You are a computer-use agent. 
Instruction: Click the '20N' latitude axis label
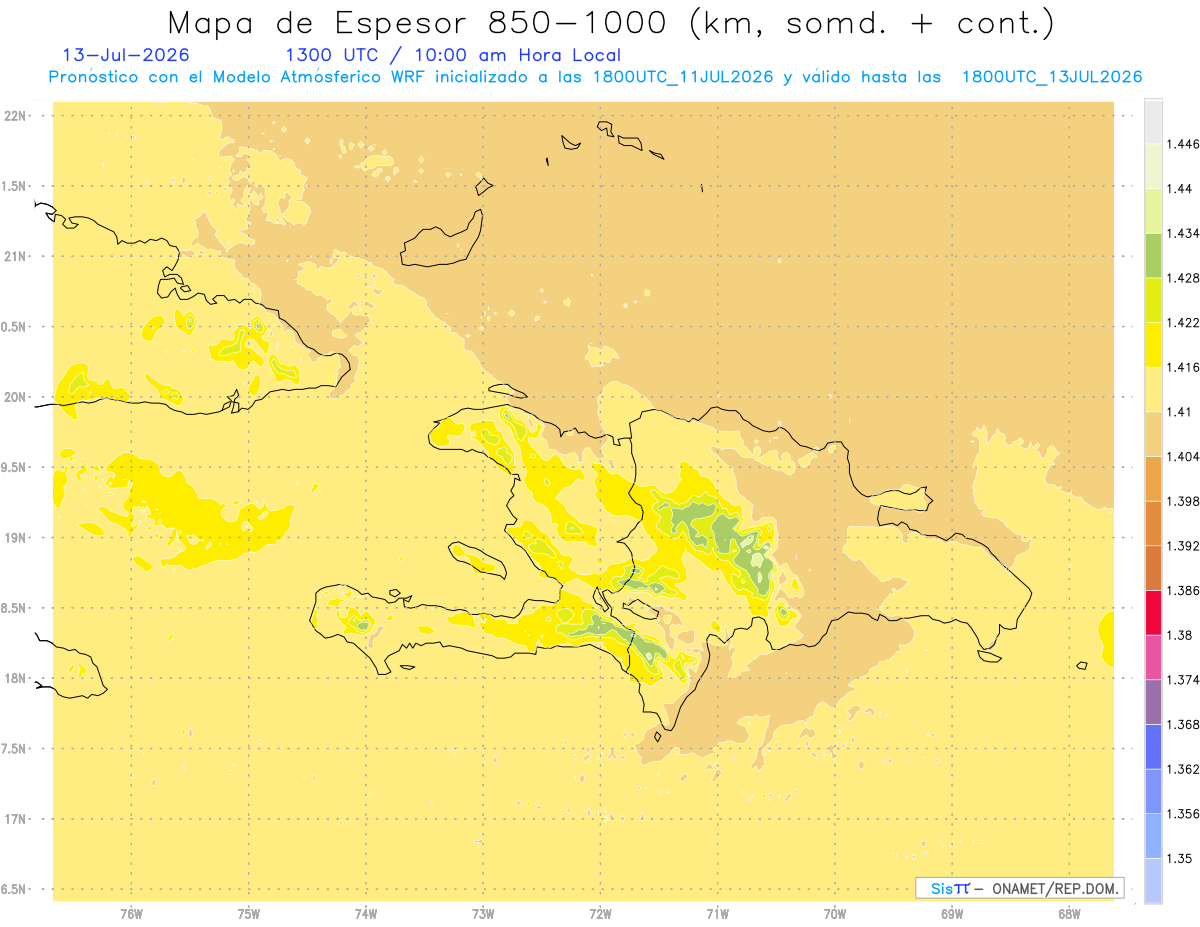coord(15,397)
